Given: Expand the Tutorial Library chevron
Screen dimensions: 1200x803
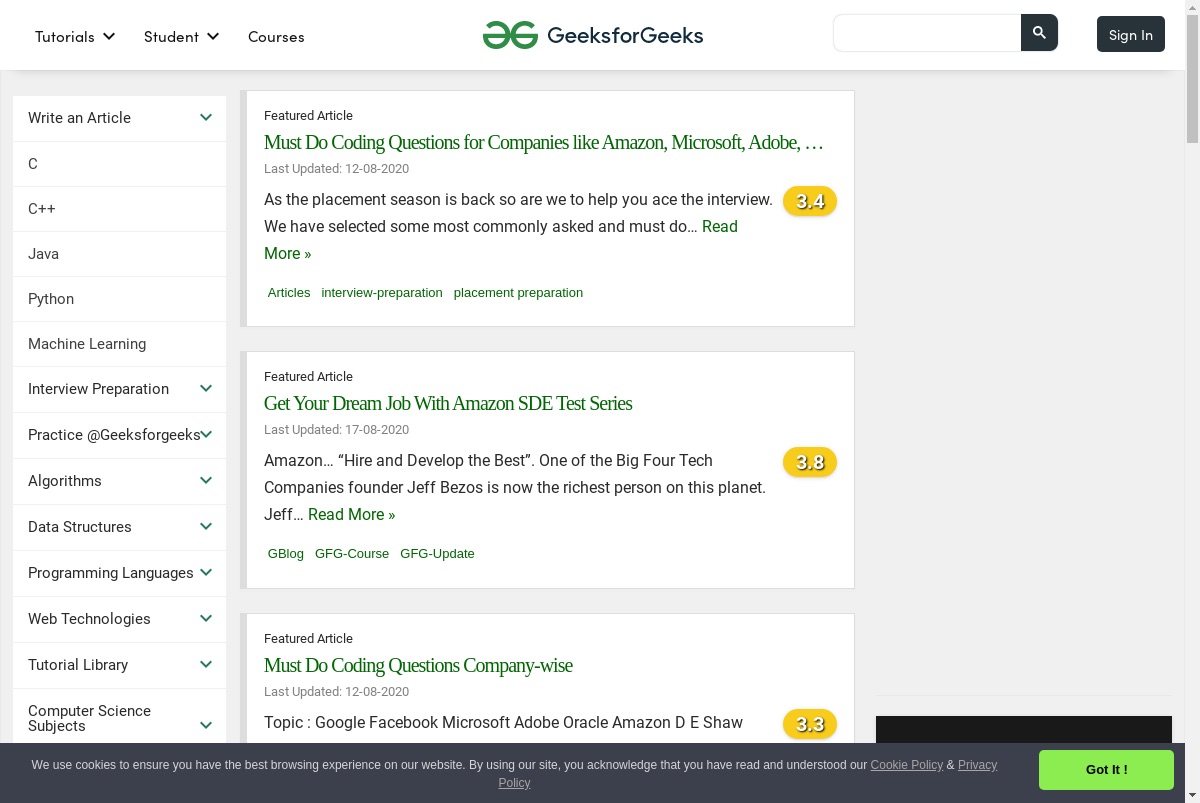Looking at the screenshot, I should tap(206, 664).
